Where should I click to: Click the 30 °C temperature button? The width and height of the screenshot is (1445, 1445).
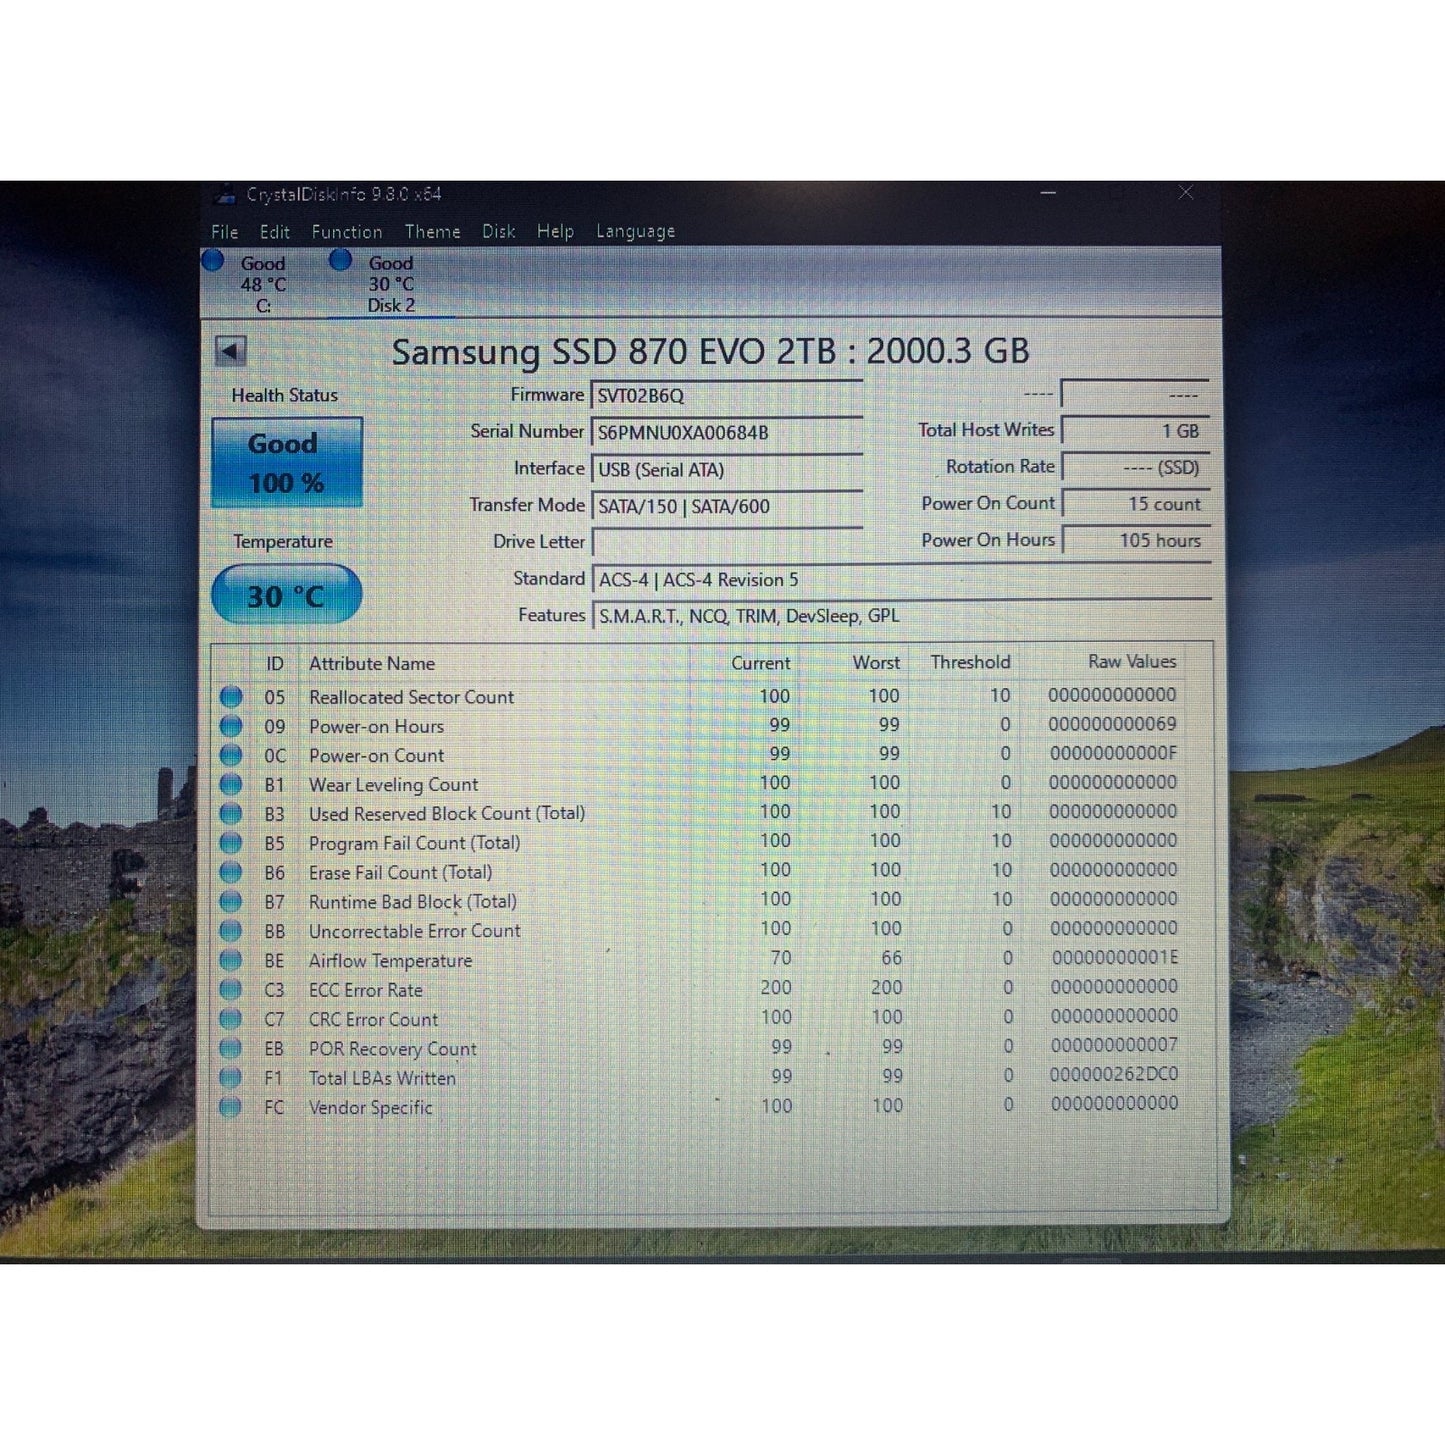pyautogui.click(x=287, y=595)
